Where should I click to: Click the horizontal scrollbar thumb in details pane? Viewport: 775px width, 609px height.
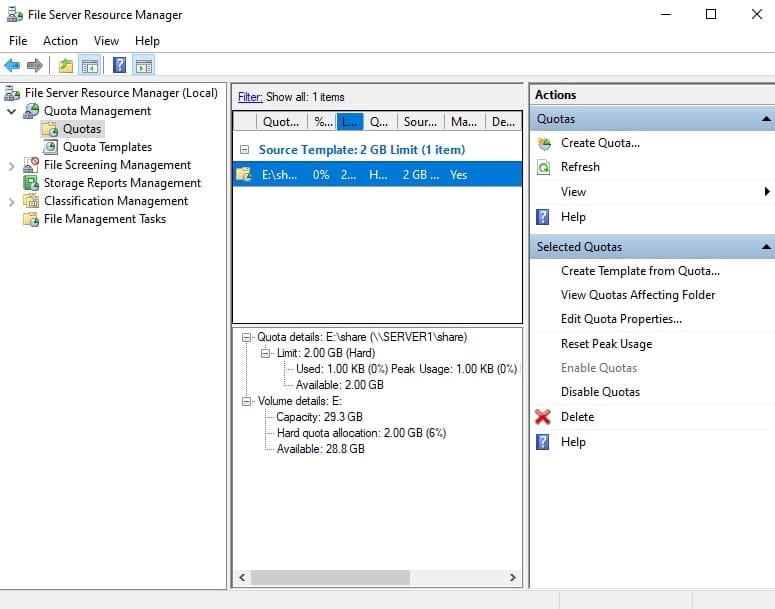pyautogui.click(x=330, y=577)
